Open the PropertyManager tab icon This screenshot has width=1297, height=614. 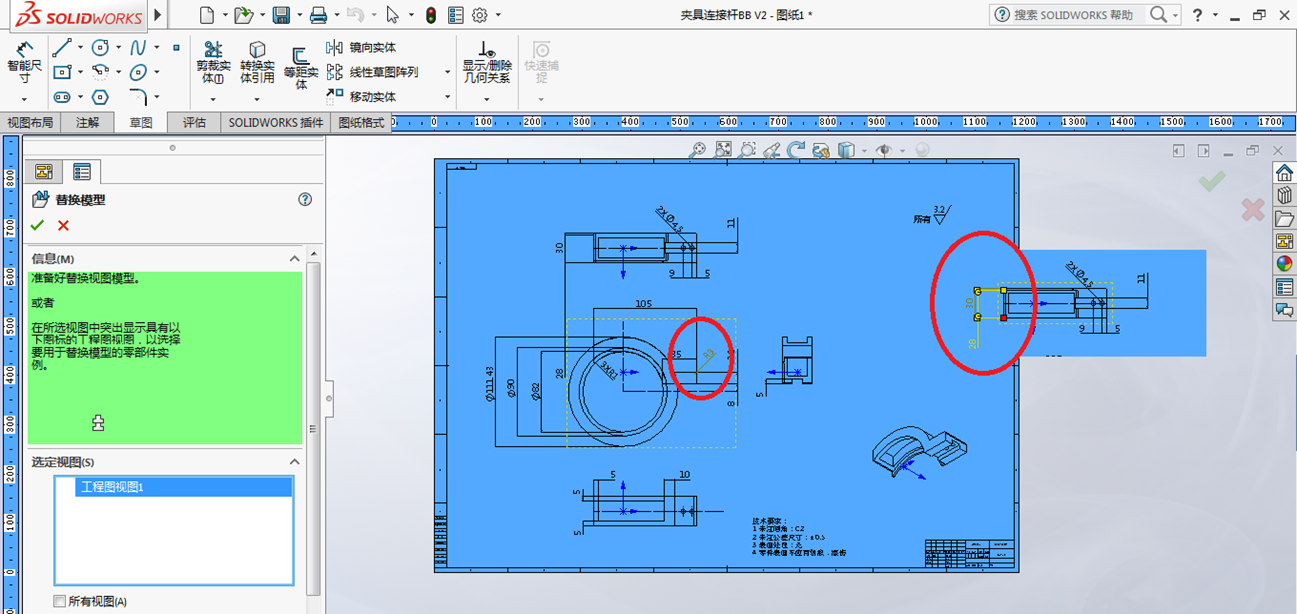coord(82,172)
